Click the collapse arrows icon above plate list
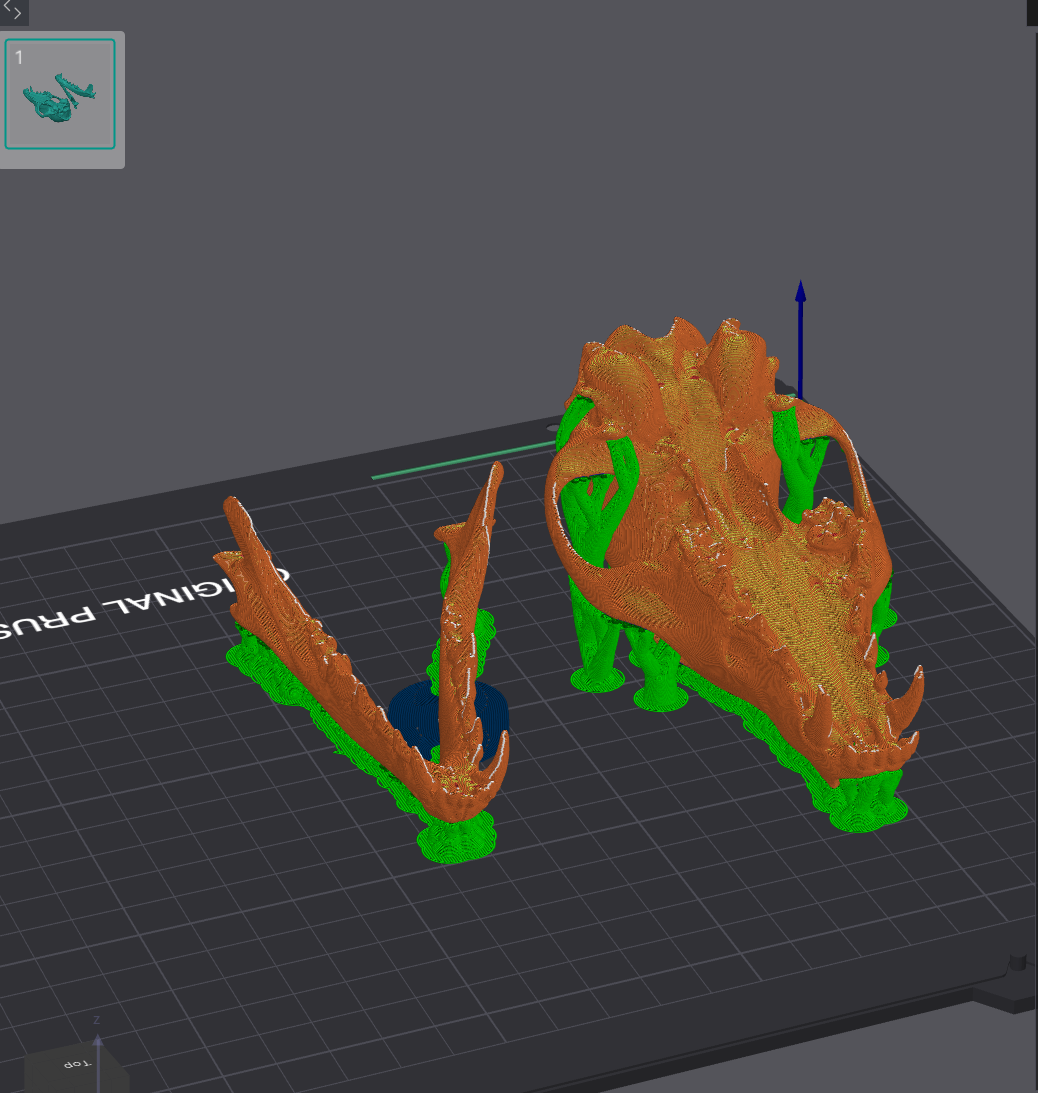Image resolution: width=1038 pixels, height=1093 pixels. pos(13,10)
